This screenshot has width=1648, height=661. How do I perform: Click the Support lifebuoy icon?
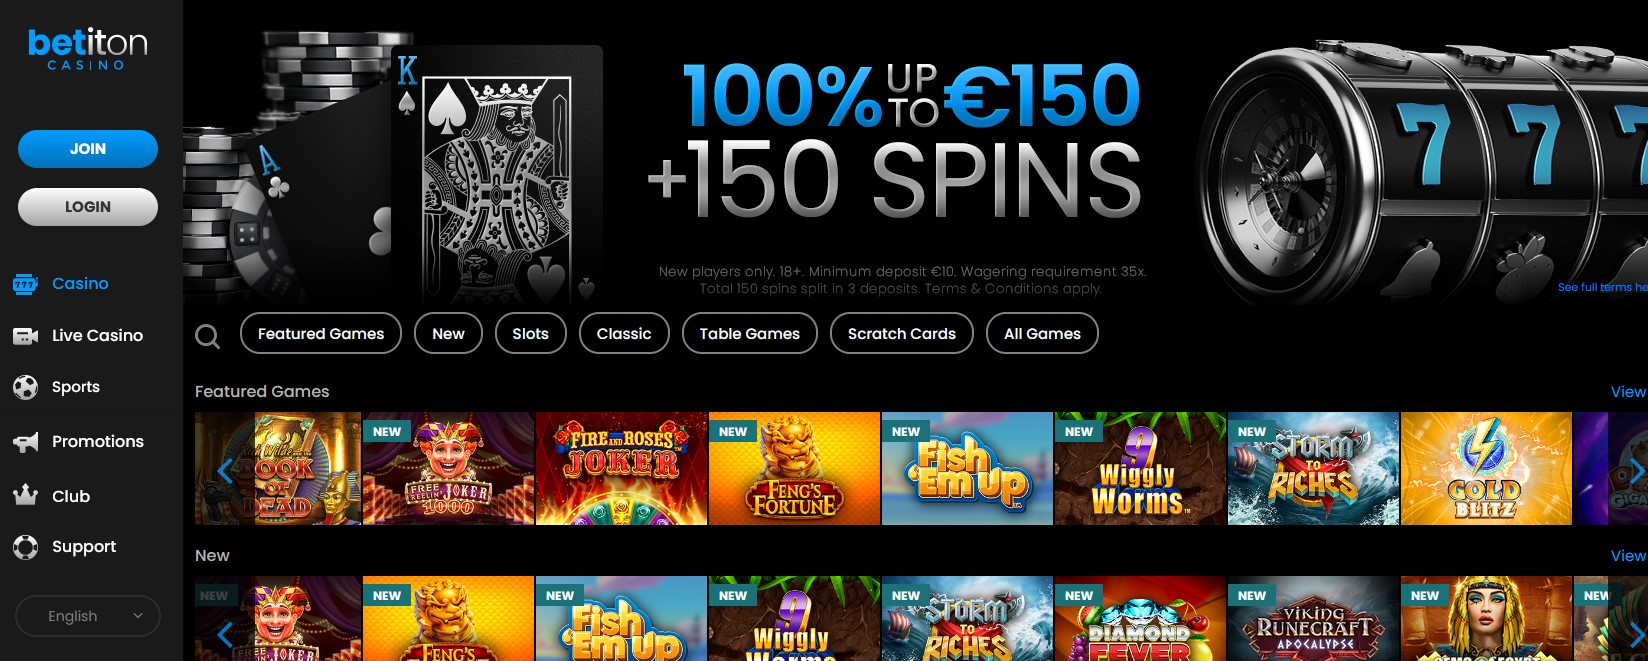click(x=25, y=547)
